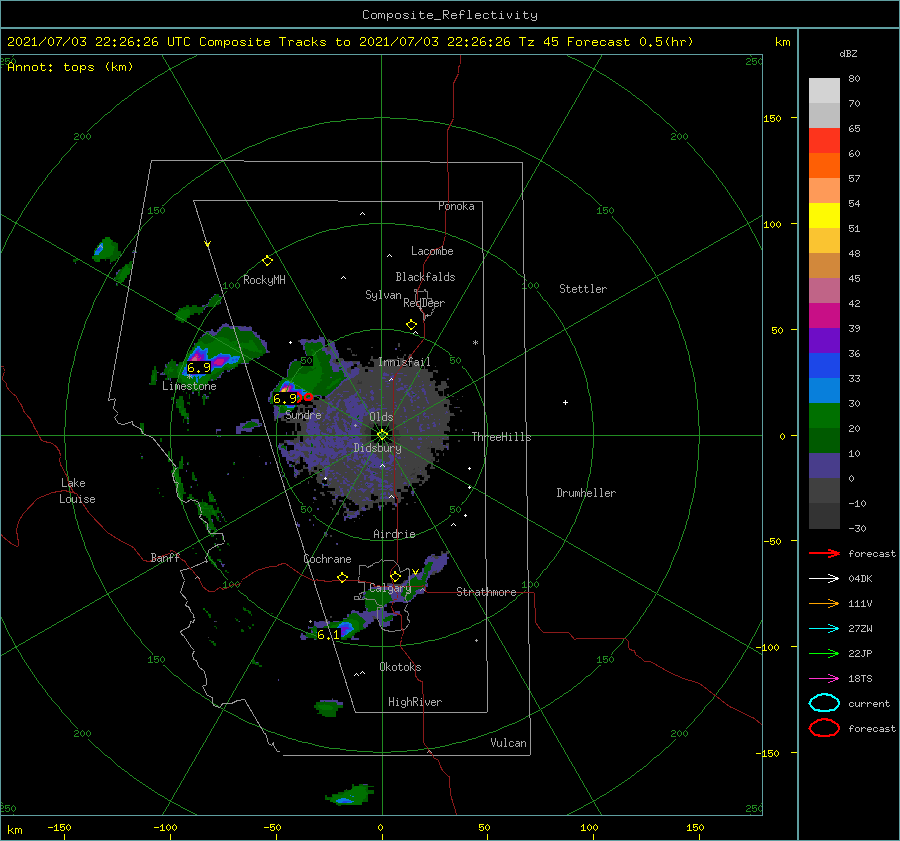The width and height of the screenshot is (900, 841).
Task: Click the Sundre town label
Action: 303,414
